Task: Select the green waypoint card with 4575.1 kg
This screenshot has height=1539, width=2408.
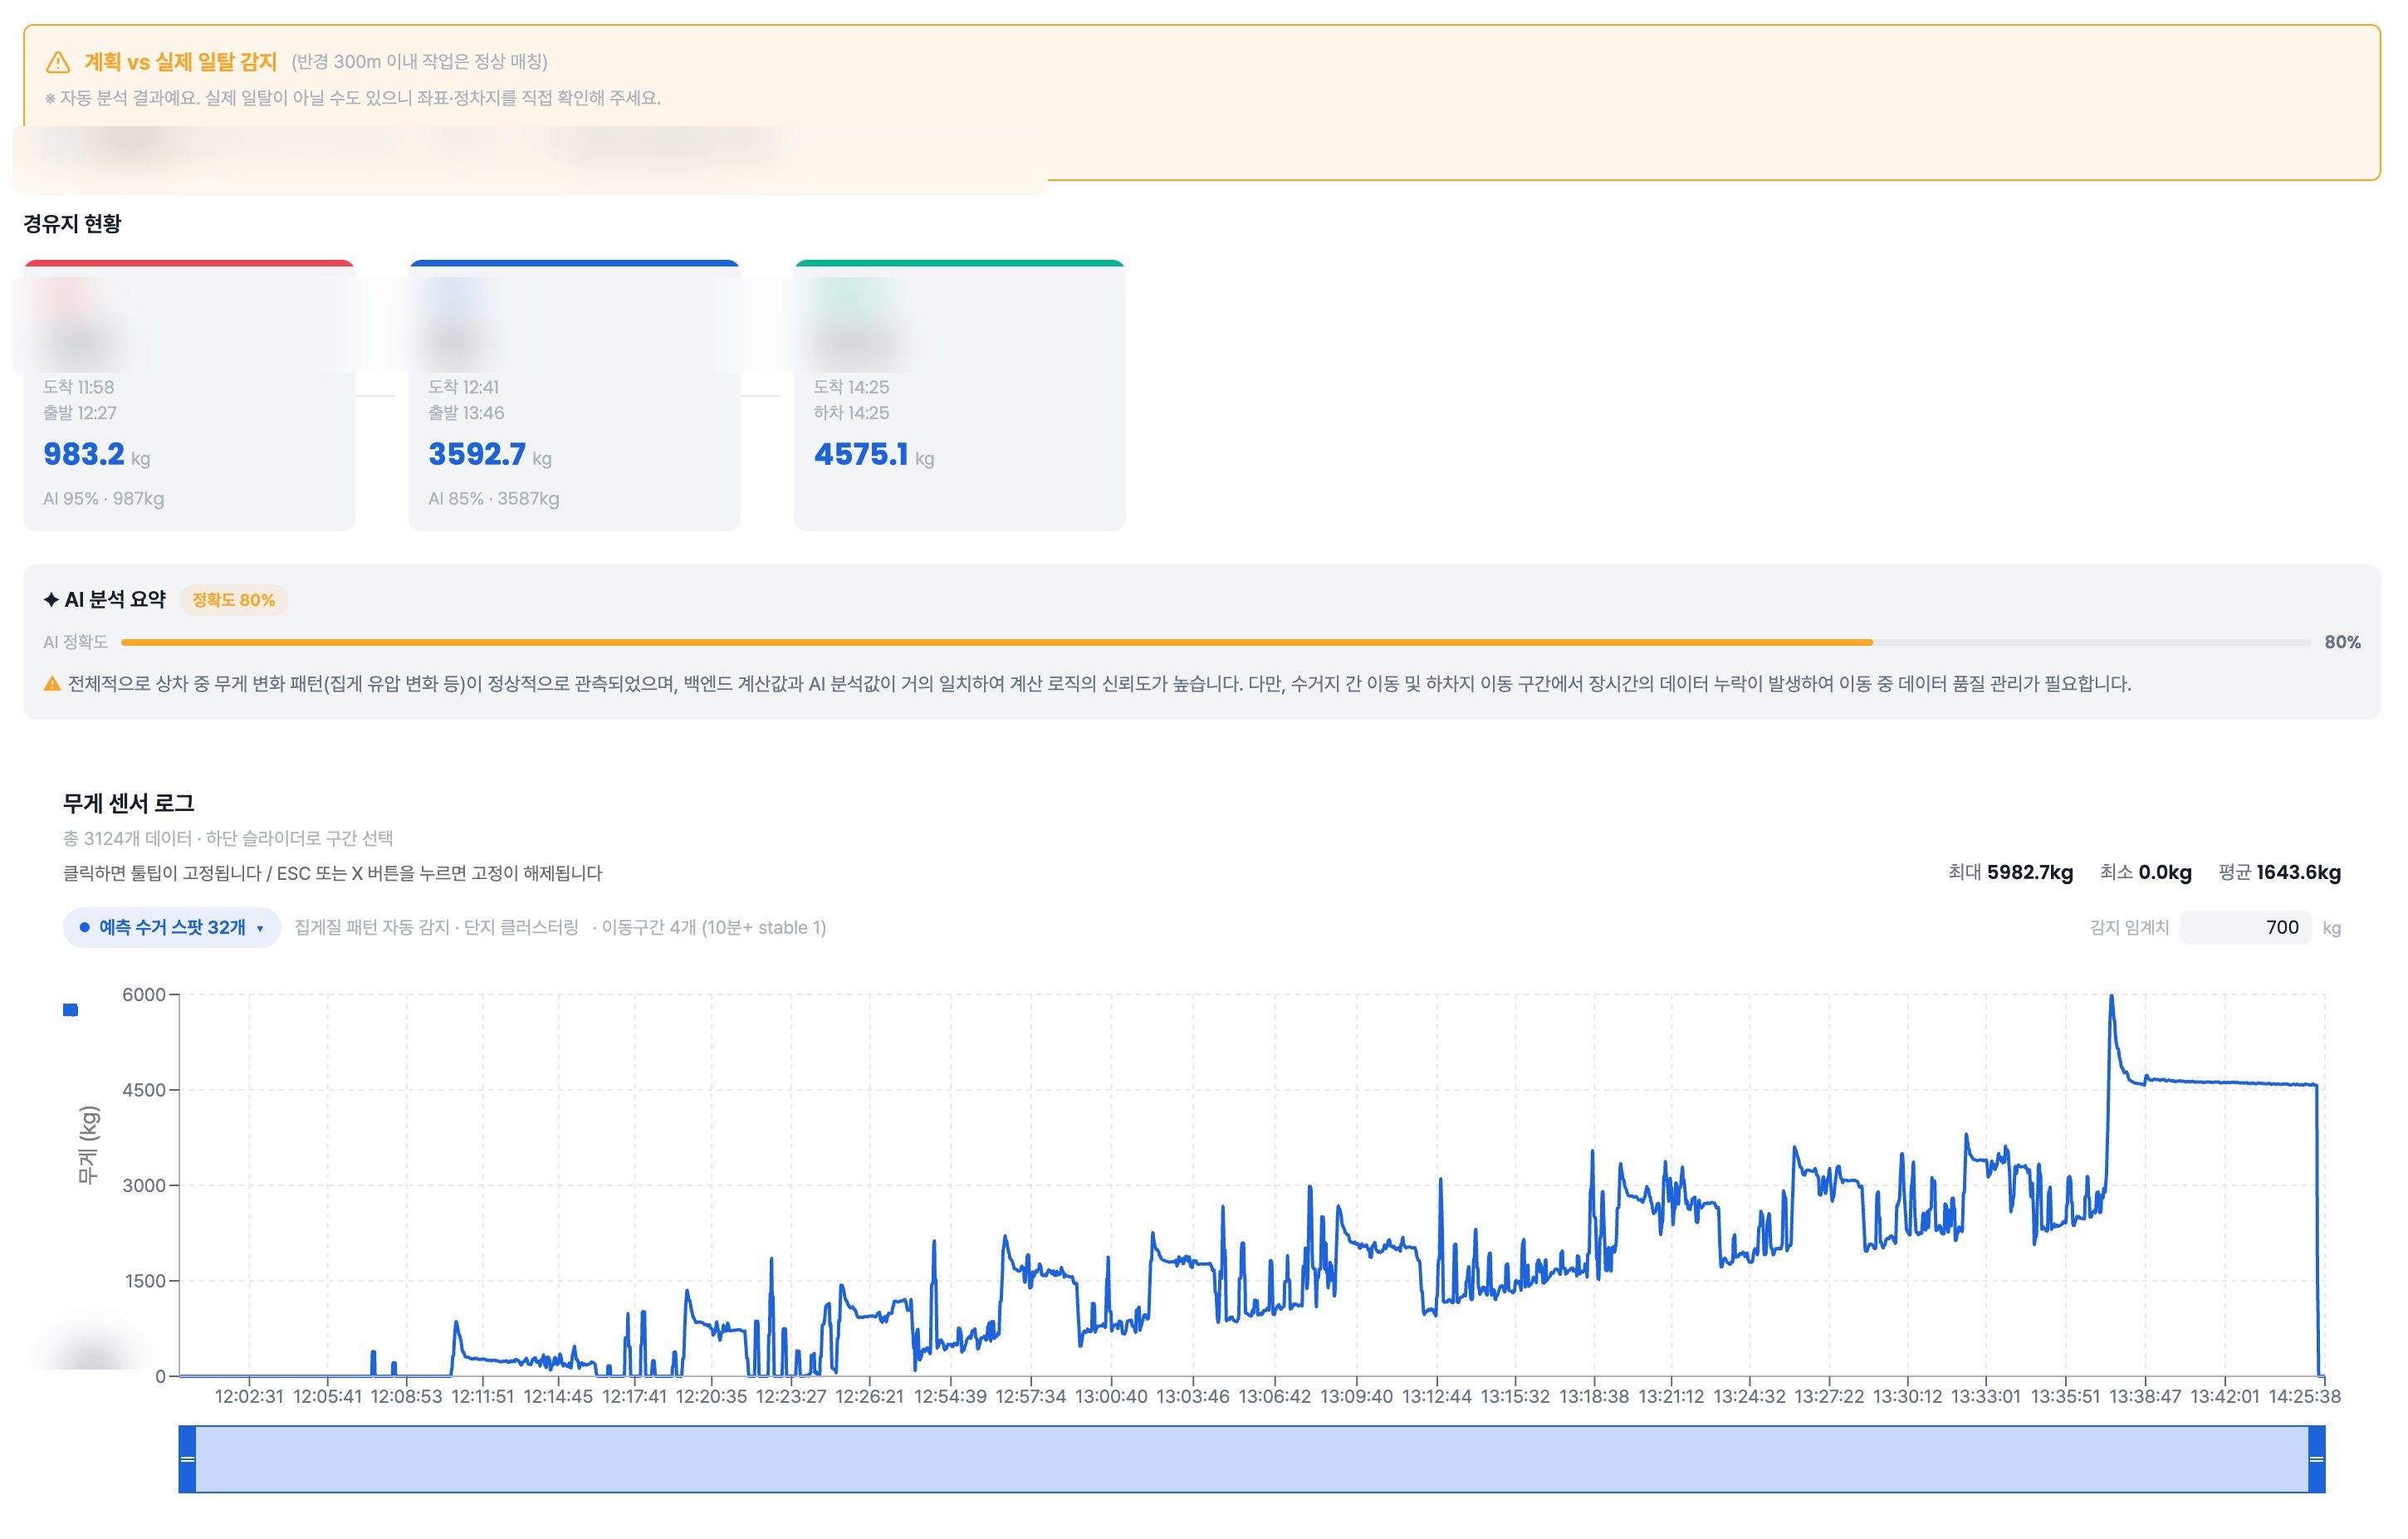Action: point(959,395)
